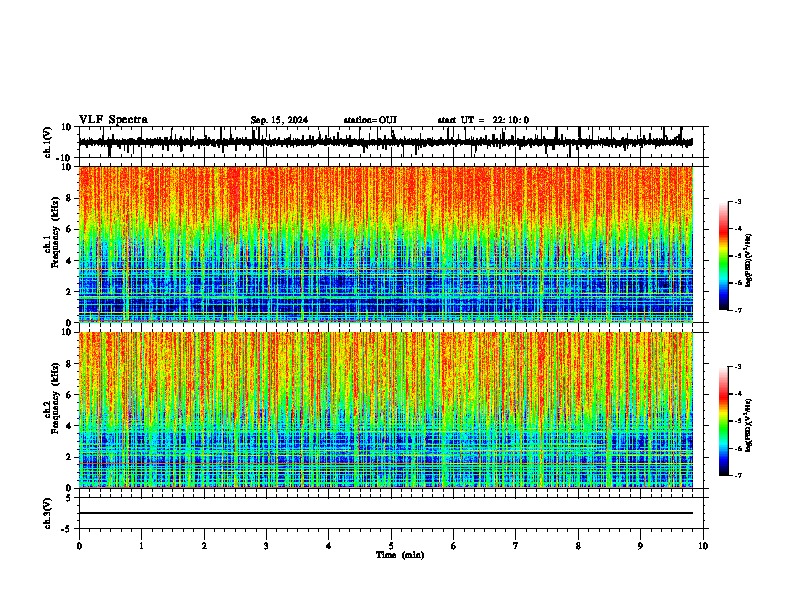Click the "VLF Spectra" plot title
The height and width of the screenshot is (612, 792).
(x=113, y=120)
